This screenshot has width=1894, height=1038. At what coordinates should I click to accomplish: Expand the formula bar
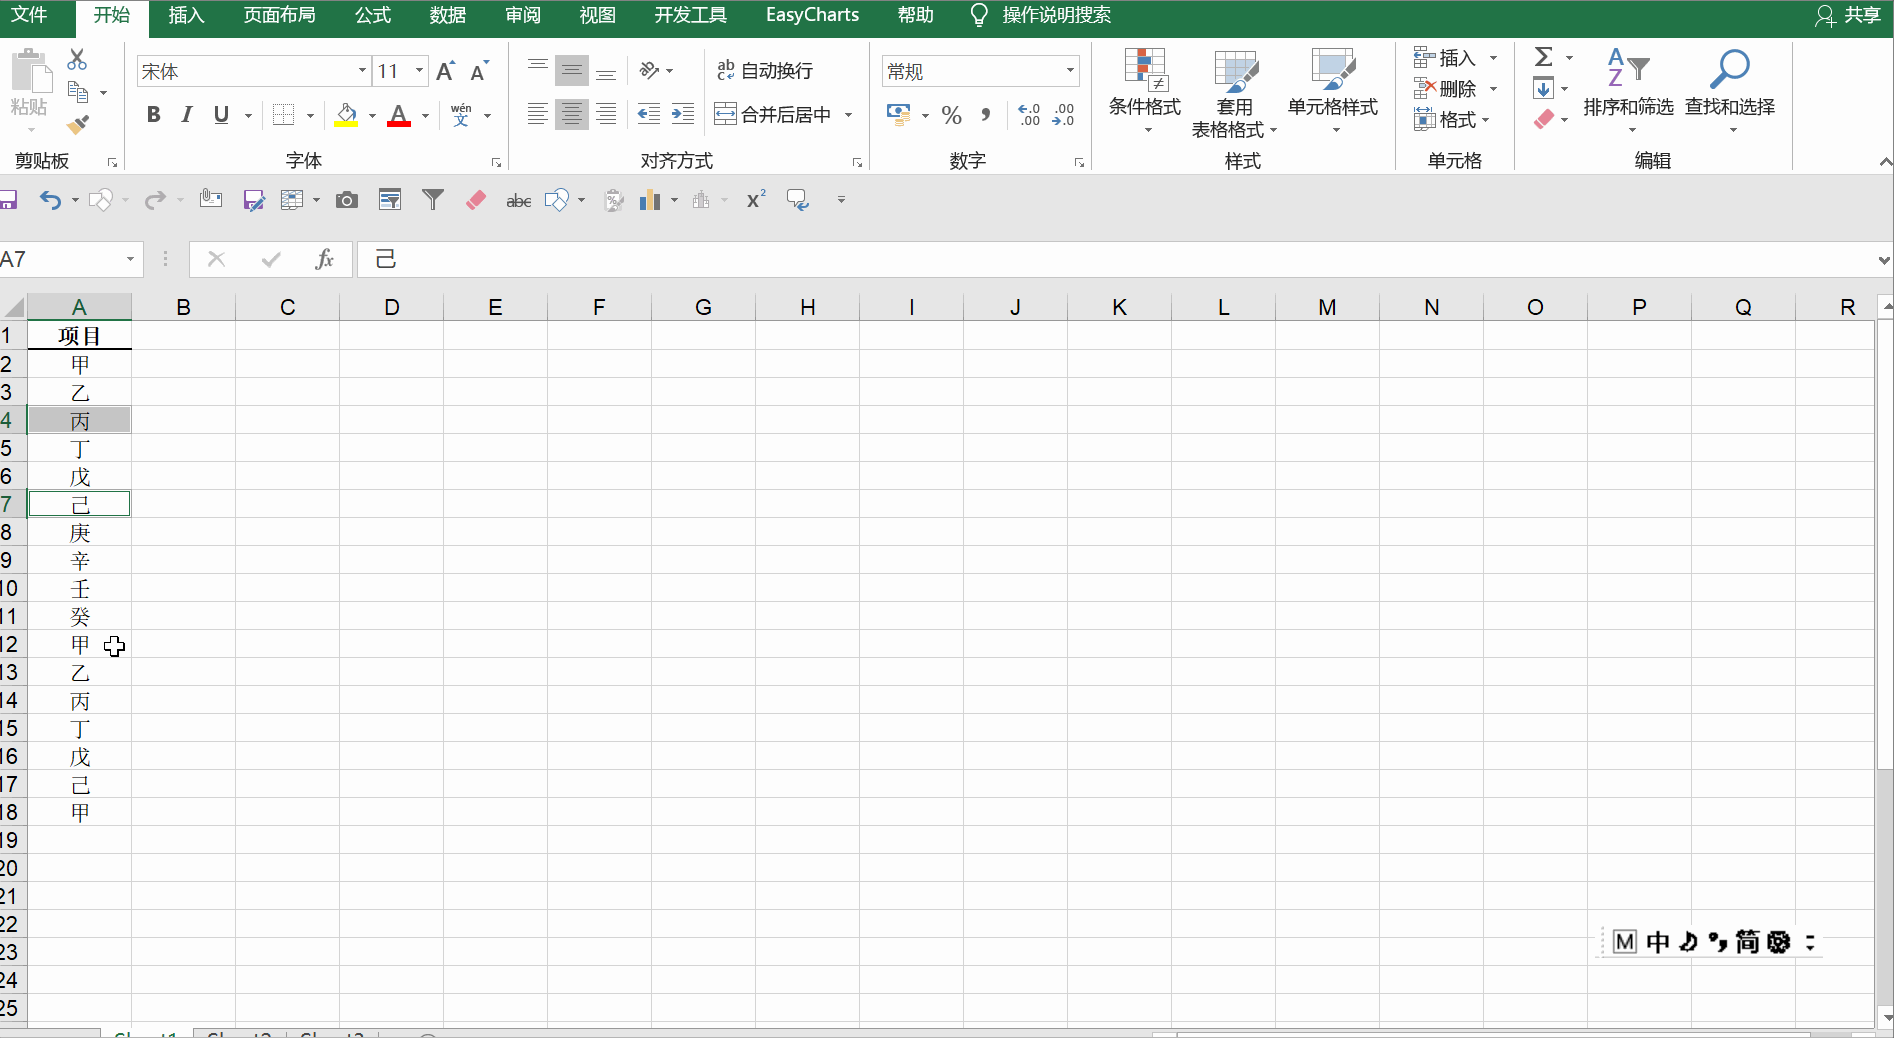(1883, 260)
